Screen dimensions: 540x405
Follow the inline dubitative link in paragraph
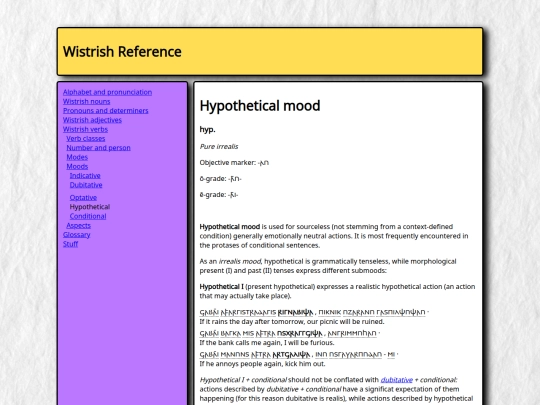[x=397, y=380]
